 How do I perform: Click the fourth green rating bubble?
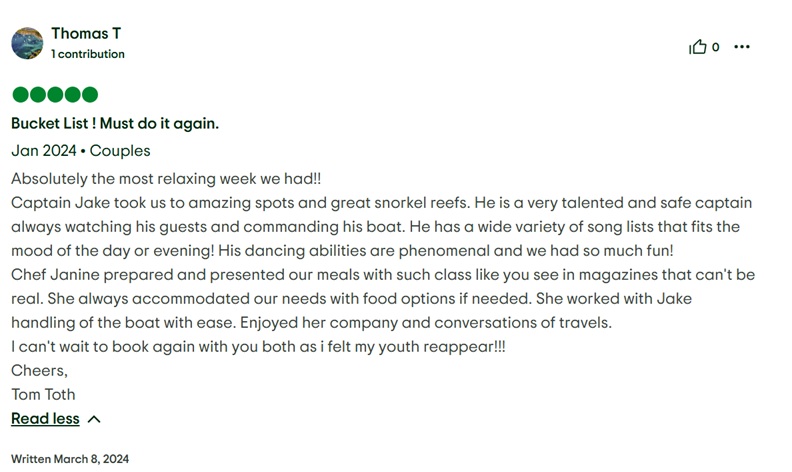(73, 95)
